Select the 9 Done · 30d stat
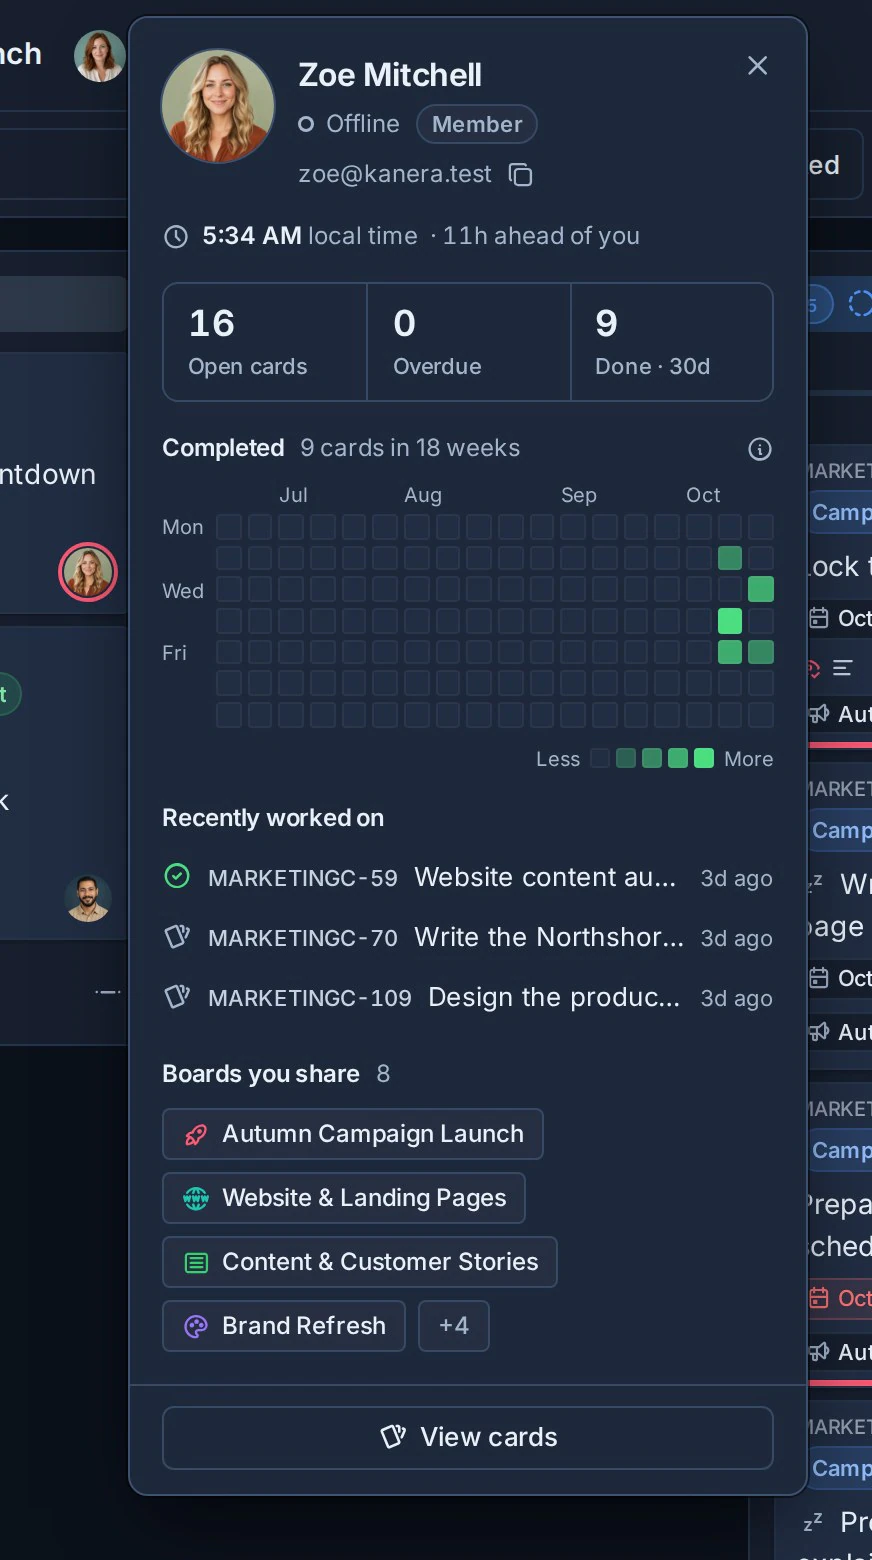 pos(672,342)
